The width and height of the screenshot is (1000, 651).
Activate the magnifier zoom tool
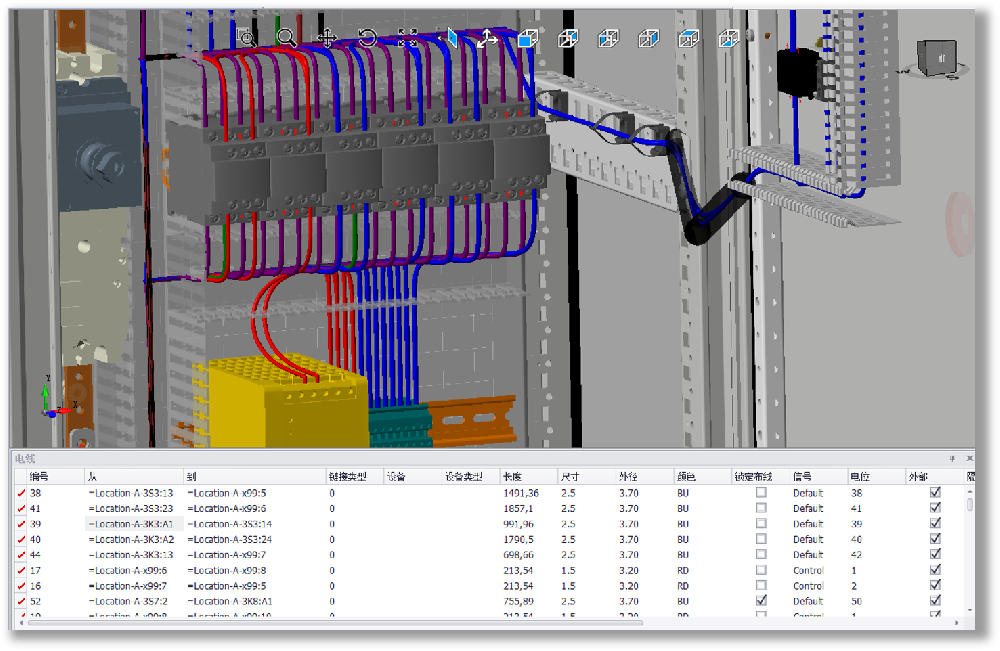click(x=286, y=38)
